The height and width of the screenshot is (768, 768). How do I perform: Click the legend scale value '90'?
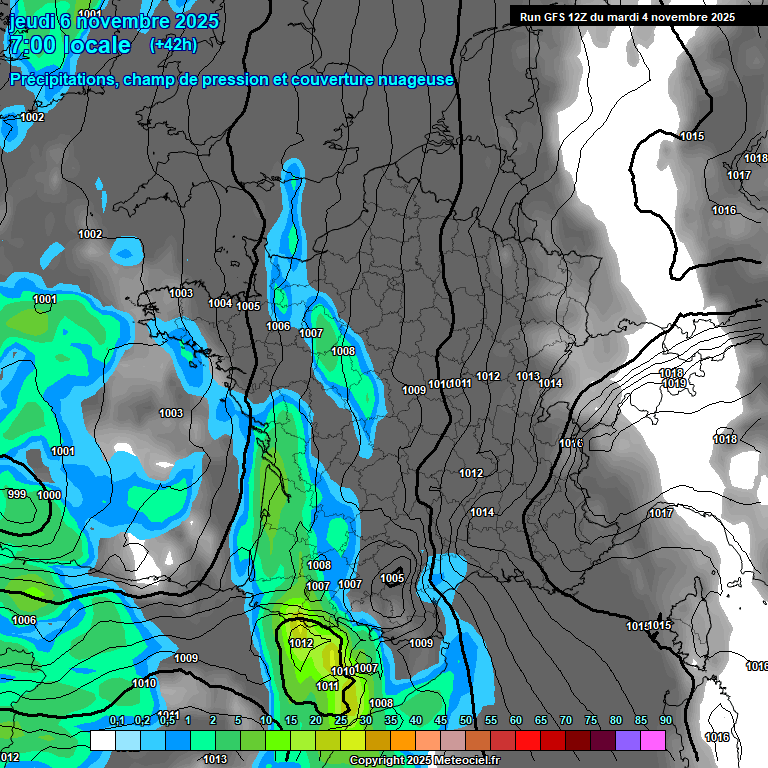pos(666,720)
